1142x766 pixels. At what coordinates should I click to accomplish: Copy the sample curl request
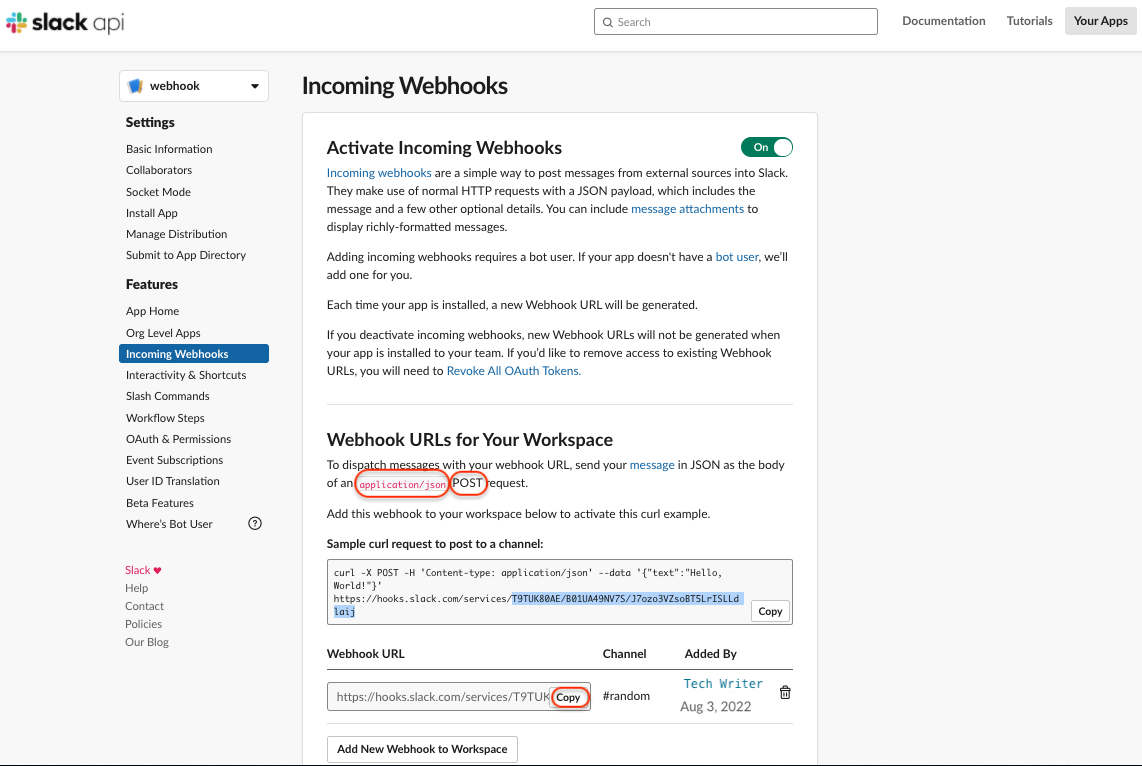[770, 611]
